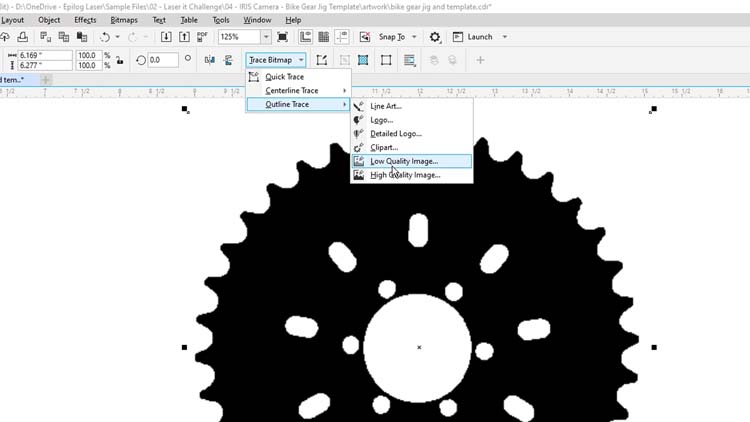Click the object height field 6.277
Viewport: 750px width, 422px height.
(x=45, y=66)
